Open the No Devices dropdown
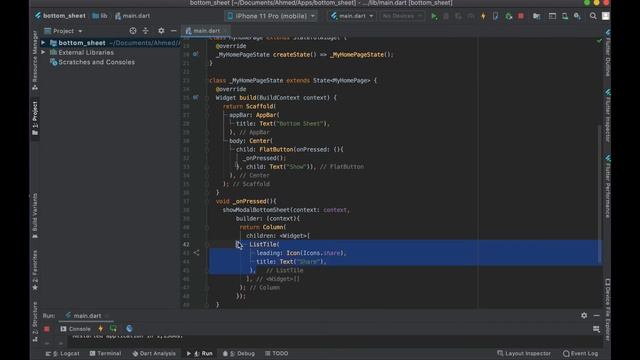640x360 pixels. click(x=402, y=16)
